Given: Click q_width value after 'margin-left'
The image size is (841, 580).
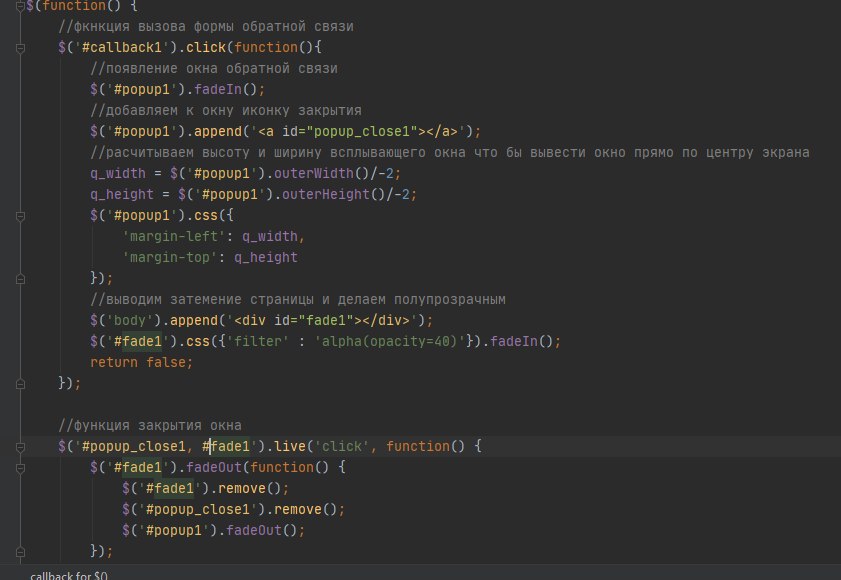Looking at the screenshot, I should (270, 236).
